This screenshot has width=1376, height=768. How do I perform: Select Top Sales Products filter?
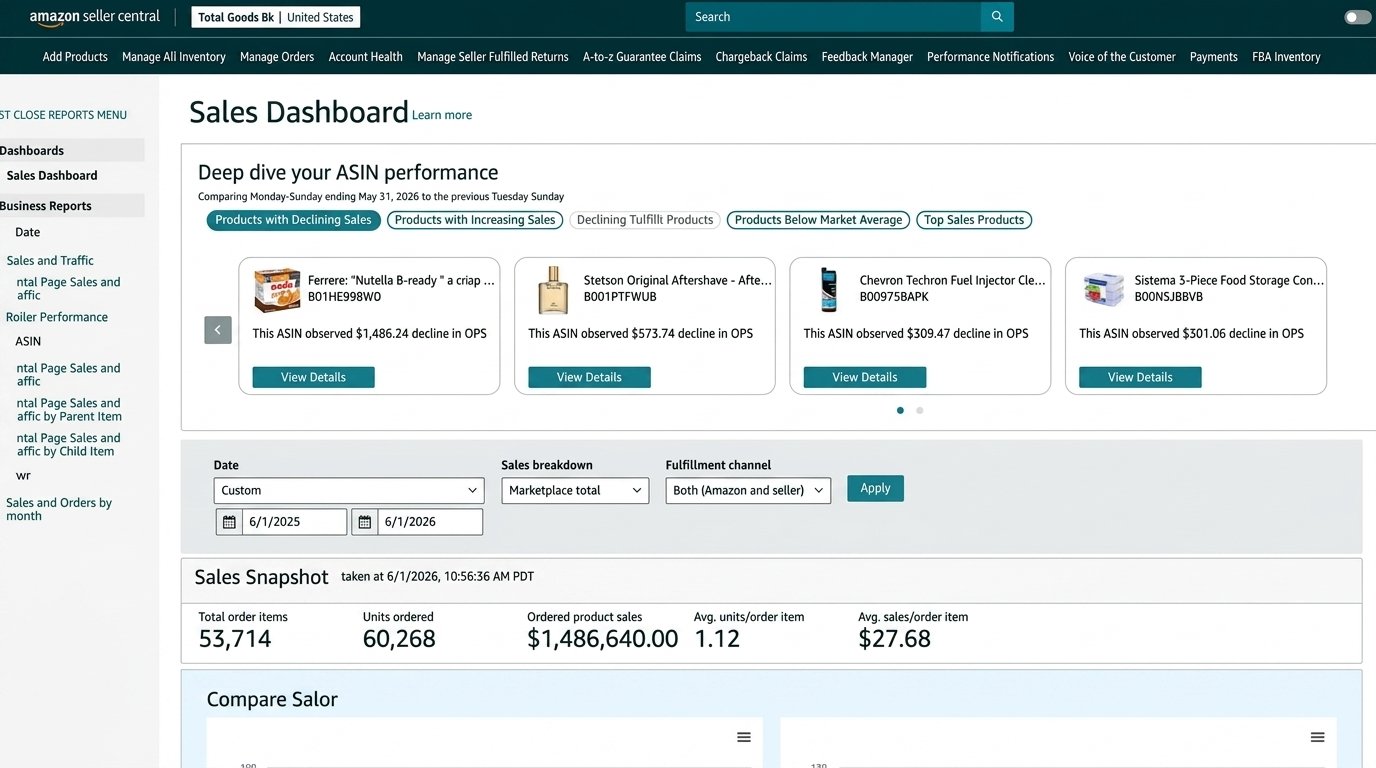coord(974,220)
